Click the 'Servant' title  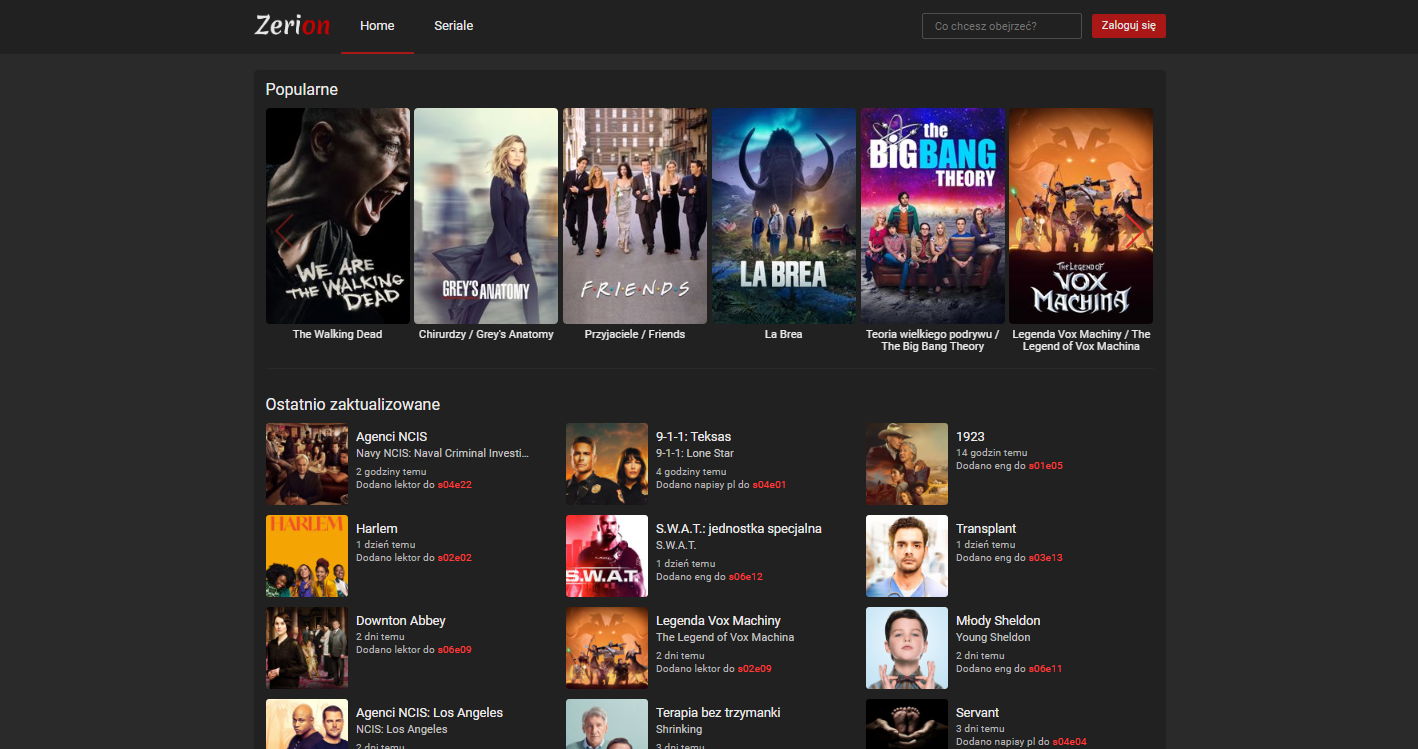977,713
